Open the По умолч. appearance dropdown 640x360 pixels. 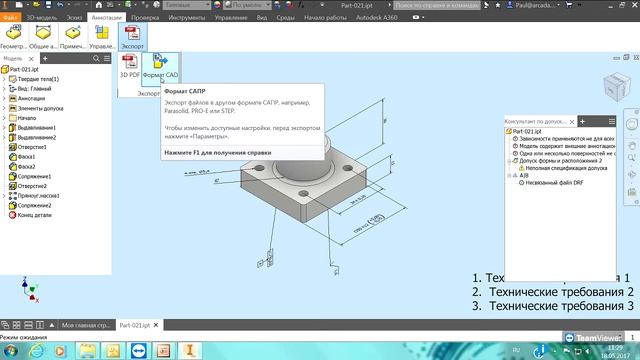pyautogui.click(x=247, y=5)
